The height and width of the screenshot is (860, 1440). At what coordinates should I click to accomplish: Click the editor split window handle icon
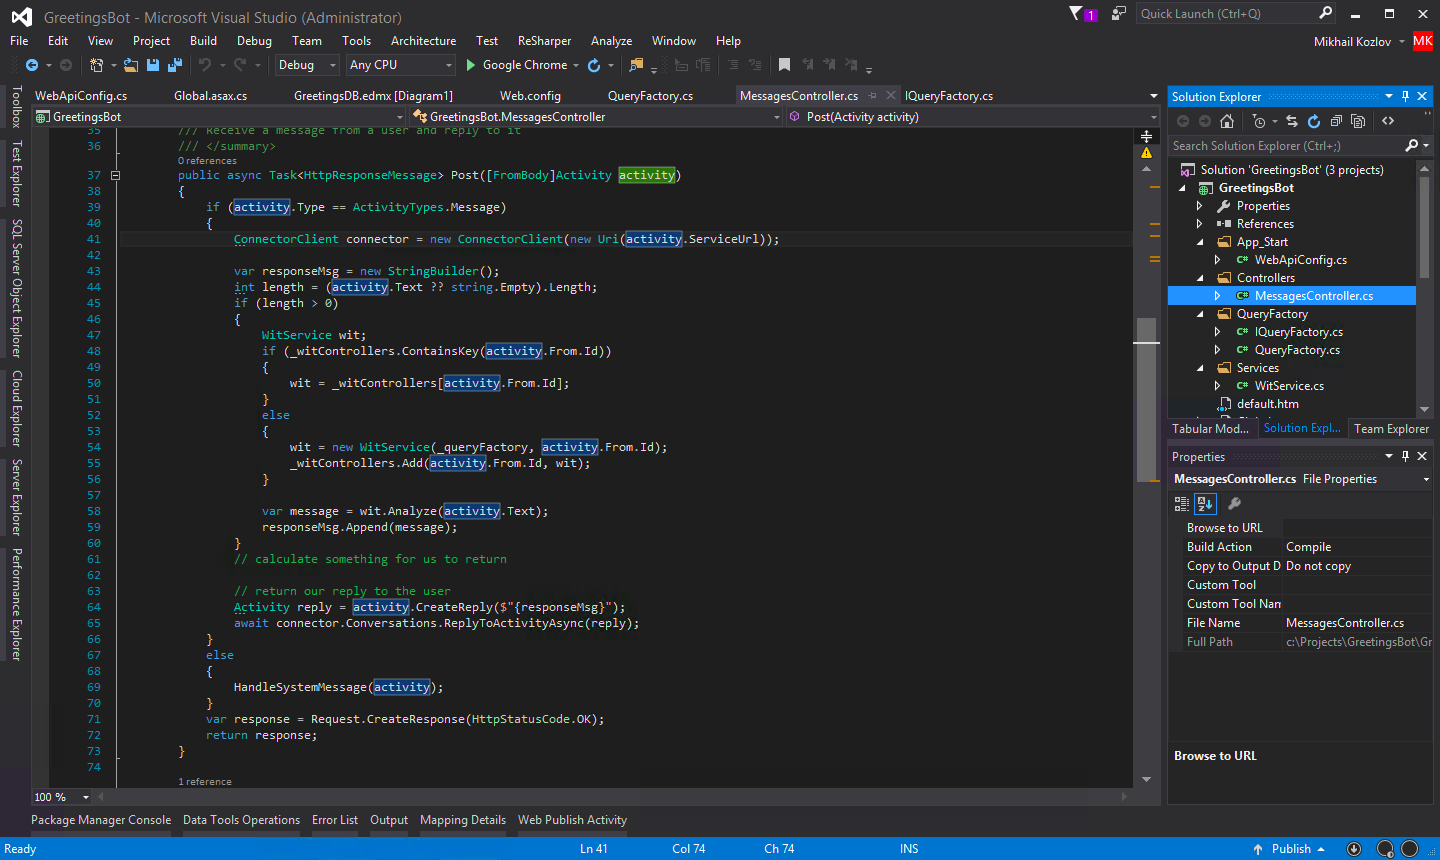pos(1147,136)
